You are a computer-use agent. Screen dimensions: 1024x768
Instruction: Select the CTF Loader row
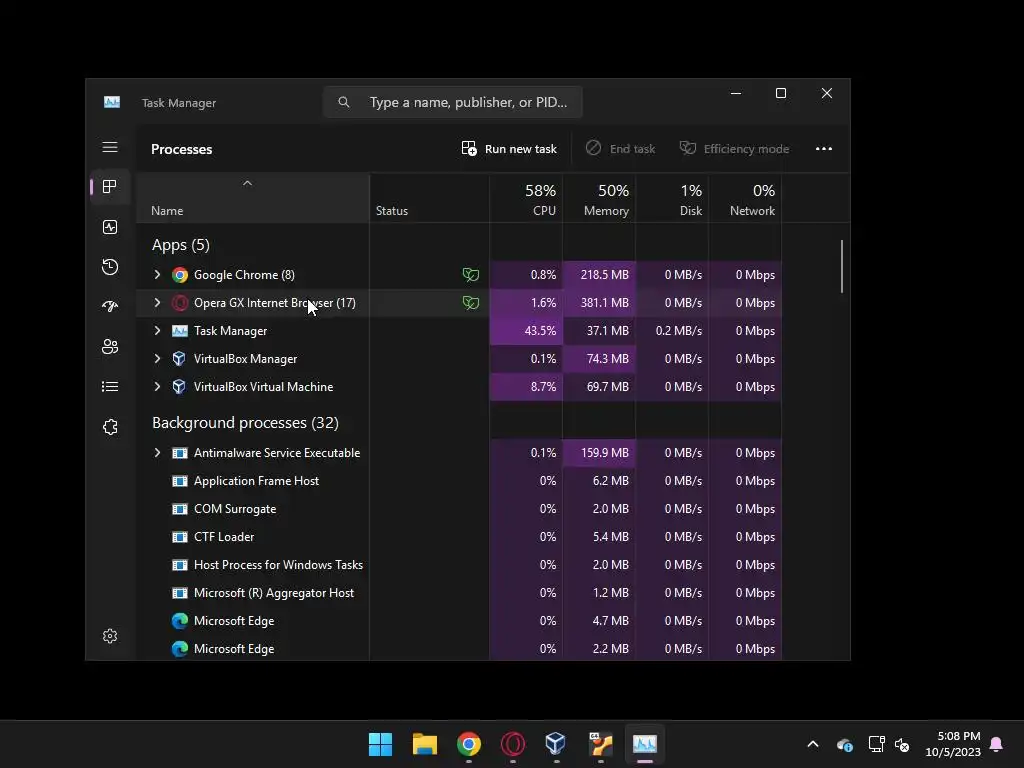pos(458,537)
